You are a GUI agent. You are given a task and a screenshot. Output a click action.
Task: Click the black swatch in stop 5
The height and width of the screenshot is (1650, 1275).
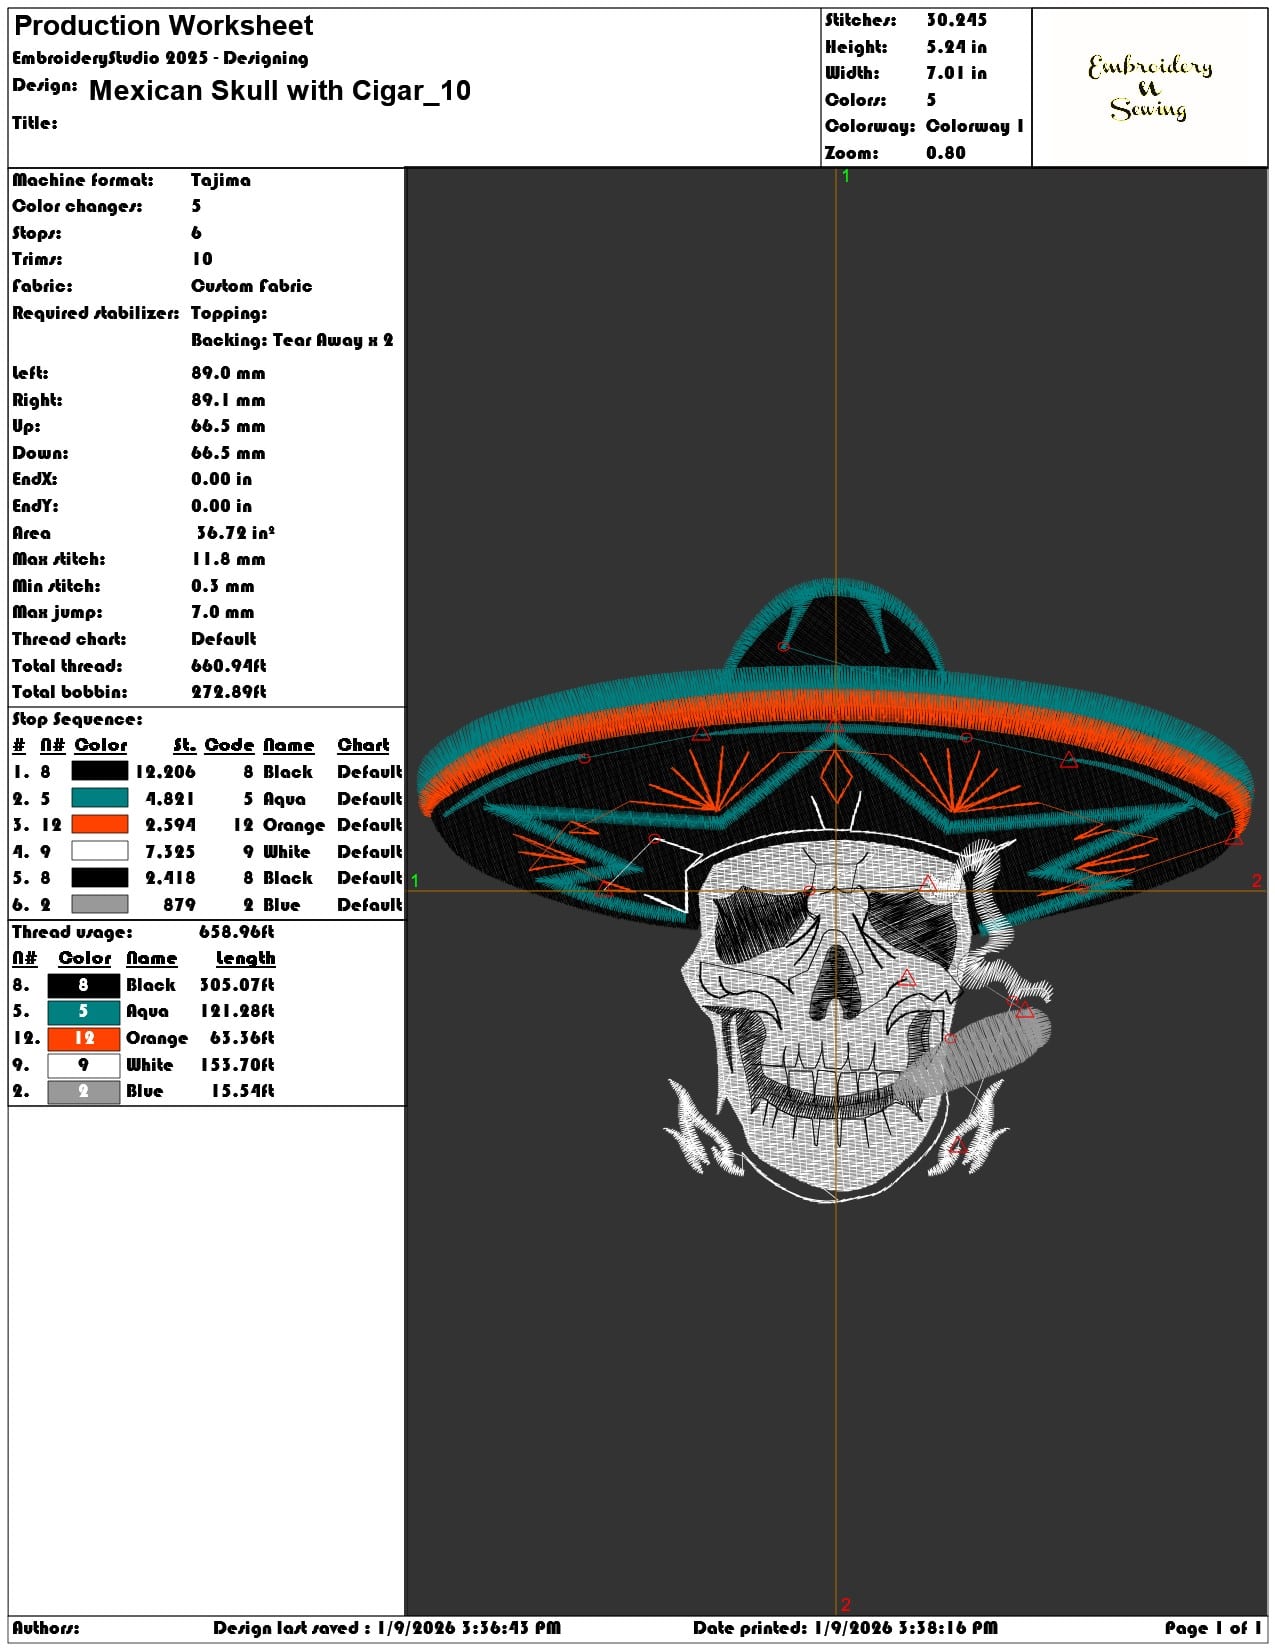pos(100,877)
